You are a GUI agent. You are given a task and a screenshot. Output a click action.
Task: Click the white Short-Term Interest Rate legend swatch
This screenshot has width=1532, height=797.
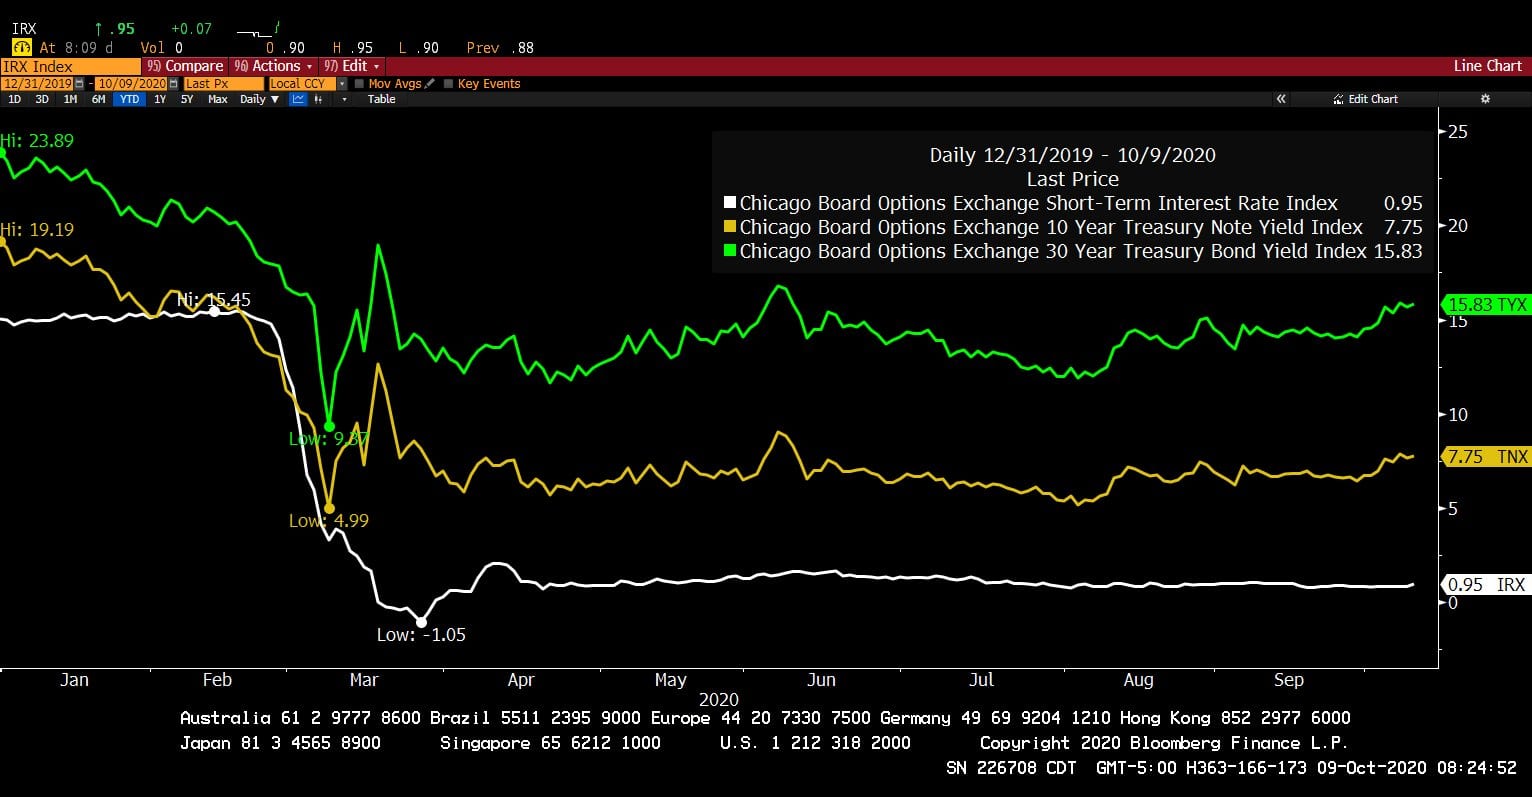(730, 203)
